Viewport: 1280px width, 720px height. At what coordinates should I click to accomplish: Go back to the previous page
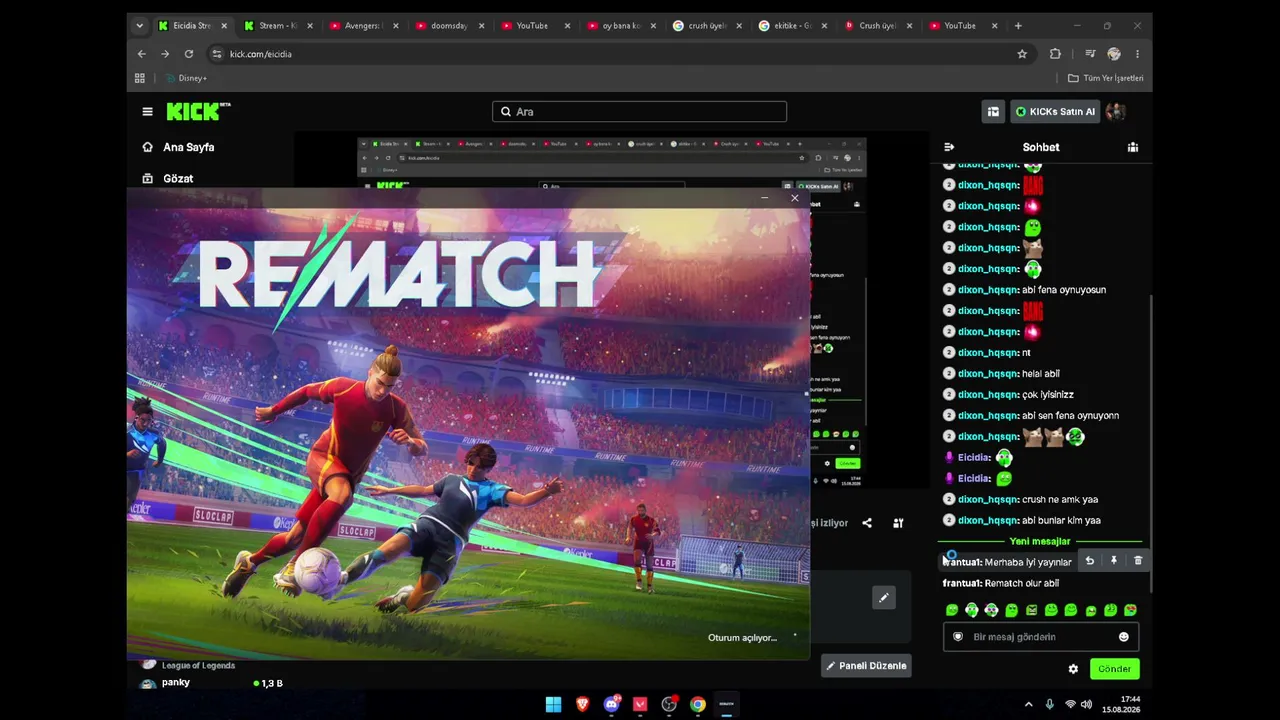point(141,54)
